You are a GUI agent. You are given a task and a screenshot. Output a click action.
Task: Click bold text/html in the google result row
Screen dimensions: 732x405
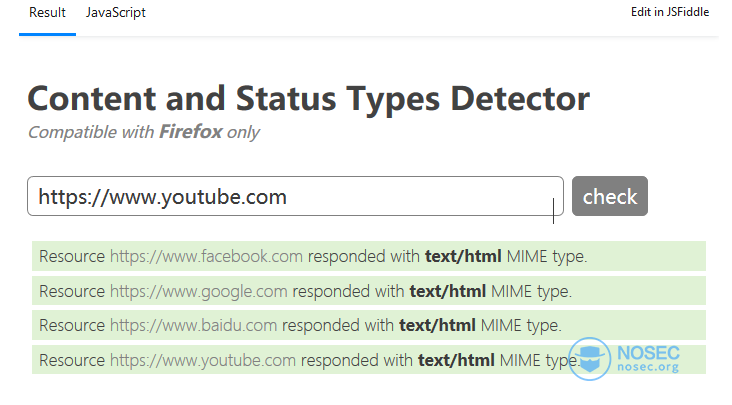(448, 291)
